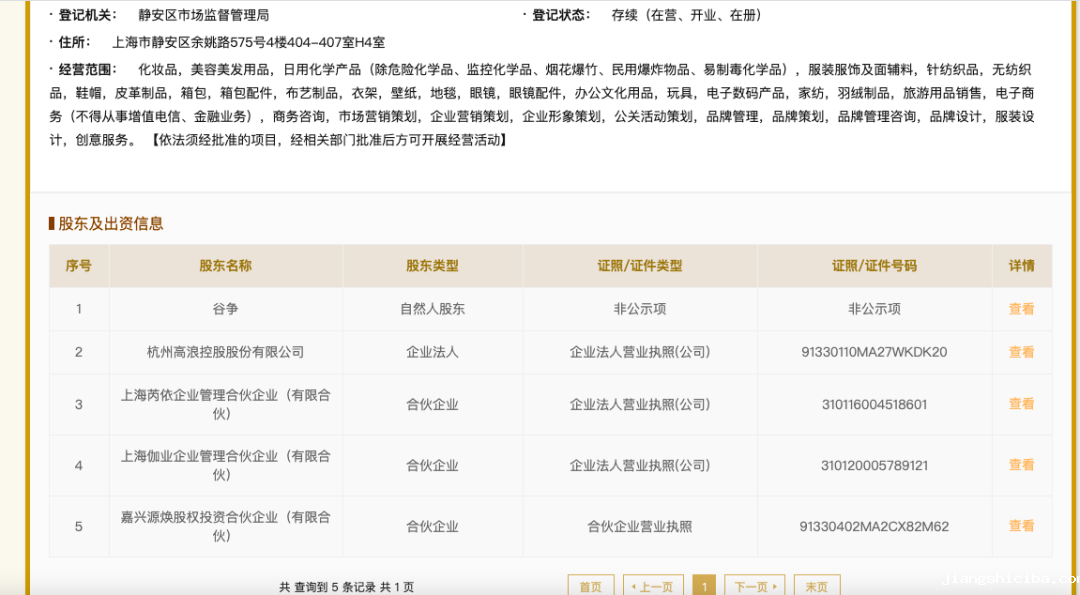Click the record count text 共 查询到 5 条记录
Viewport: 1080px width, 595px height.
point(328,587)
